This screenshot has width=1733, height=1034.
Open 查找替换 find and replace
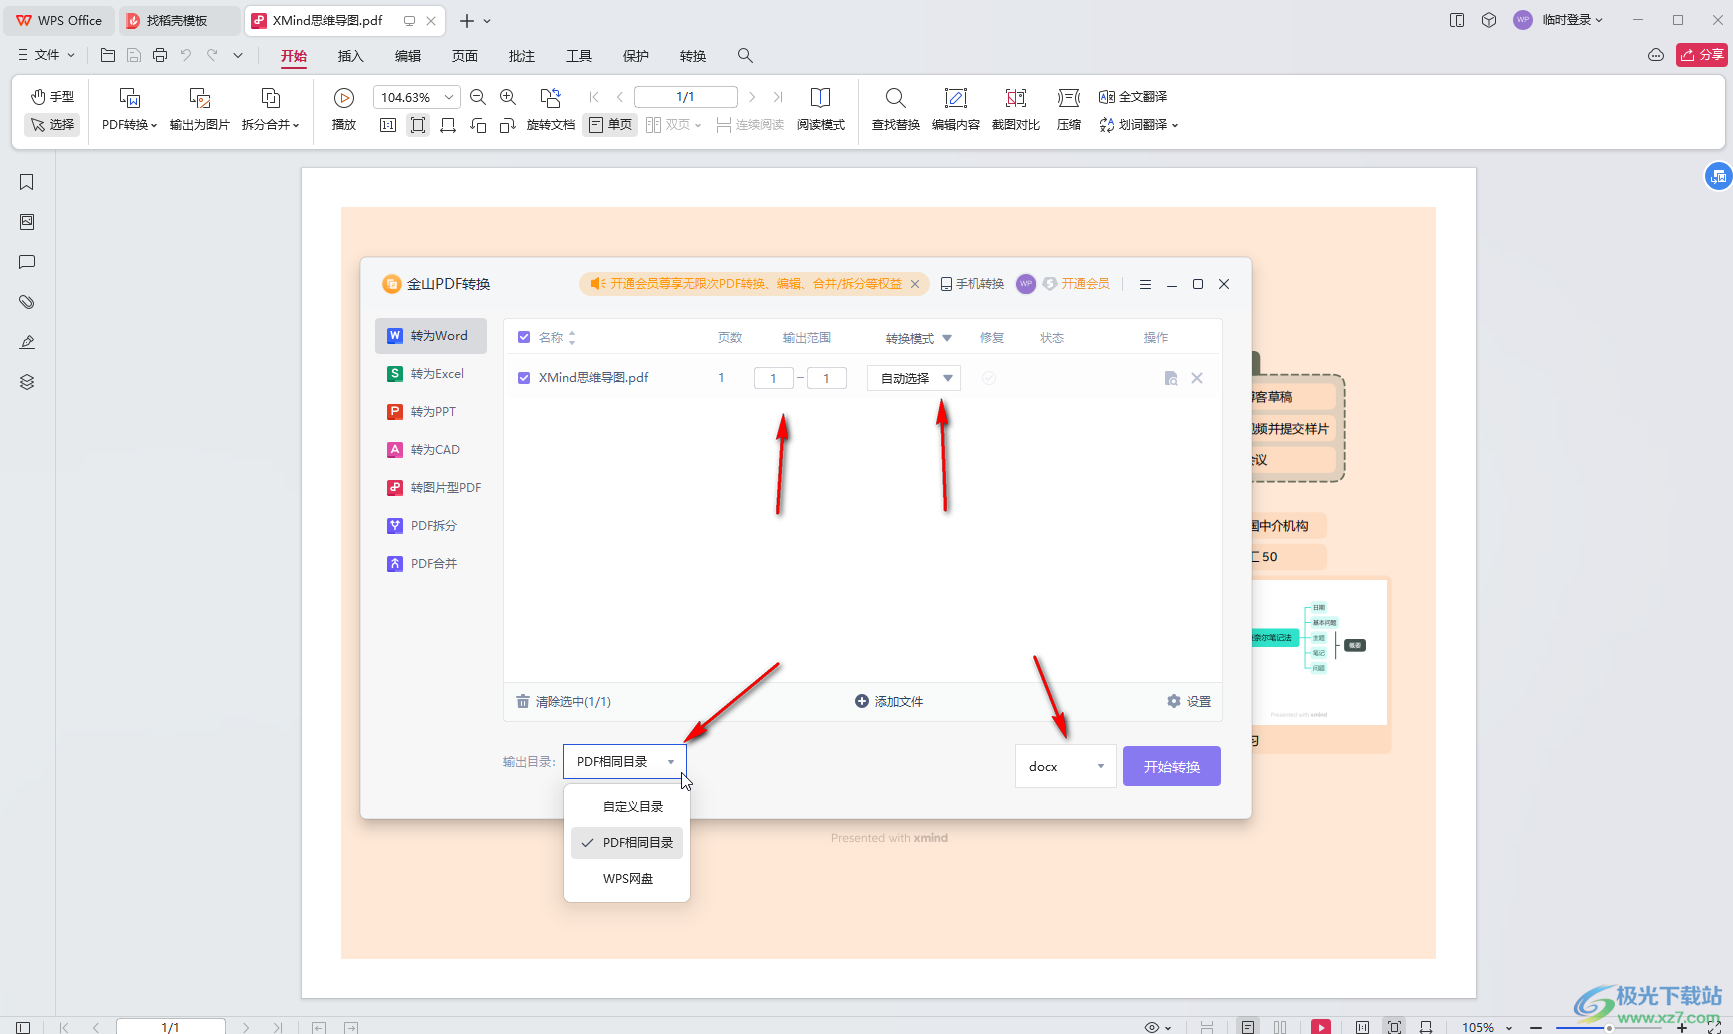pyautogui.click(x=895, y=110)
